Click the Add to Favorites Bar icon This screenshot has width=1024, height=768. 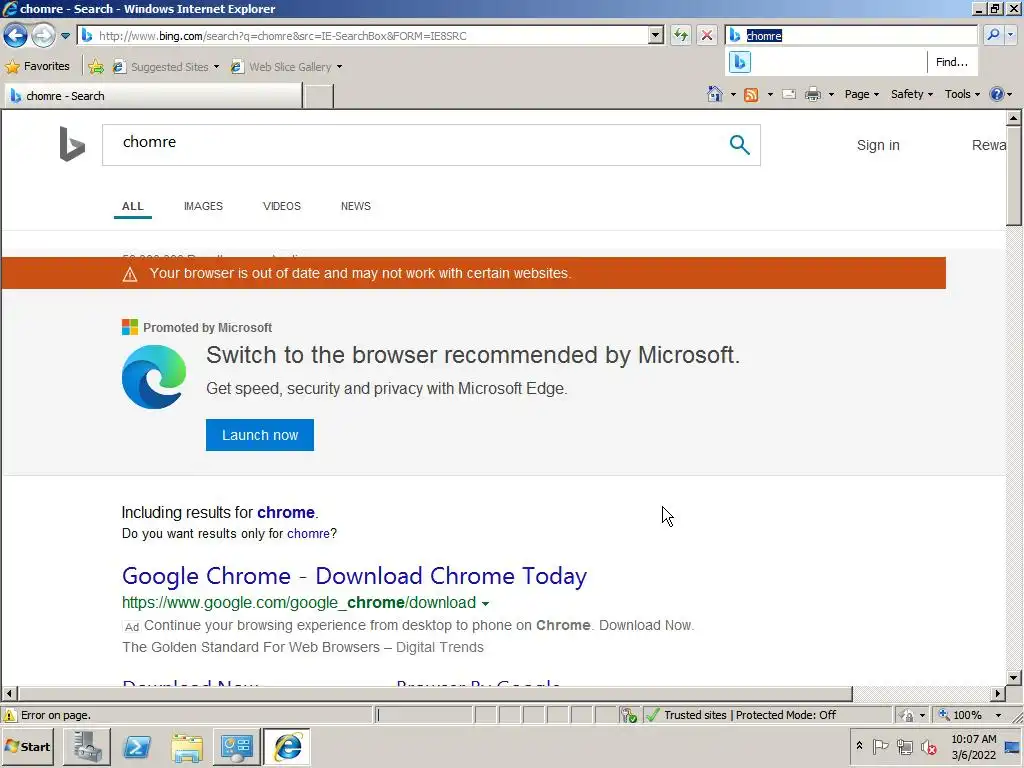[96, 67]
